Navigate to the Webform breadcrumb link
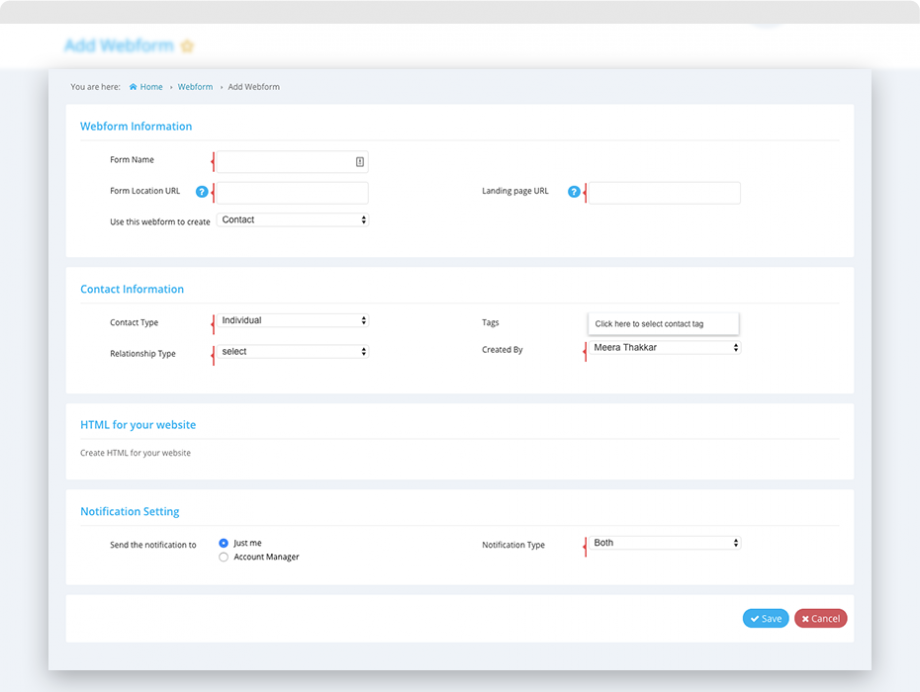The height and width of the screenshot is (692, 920). [x=195, y=87]
